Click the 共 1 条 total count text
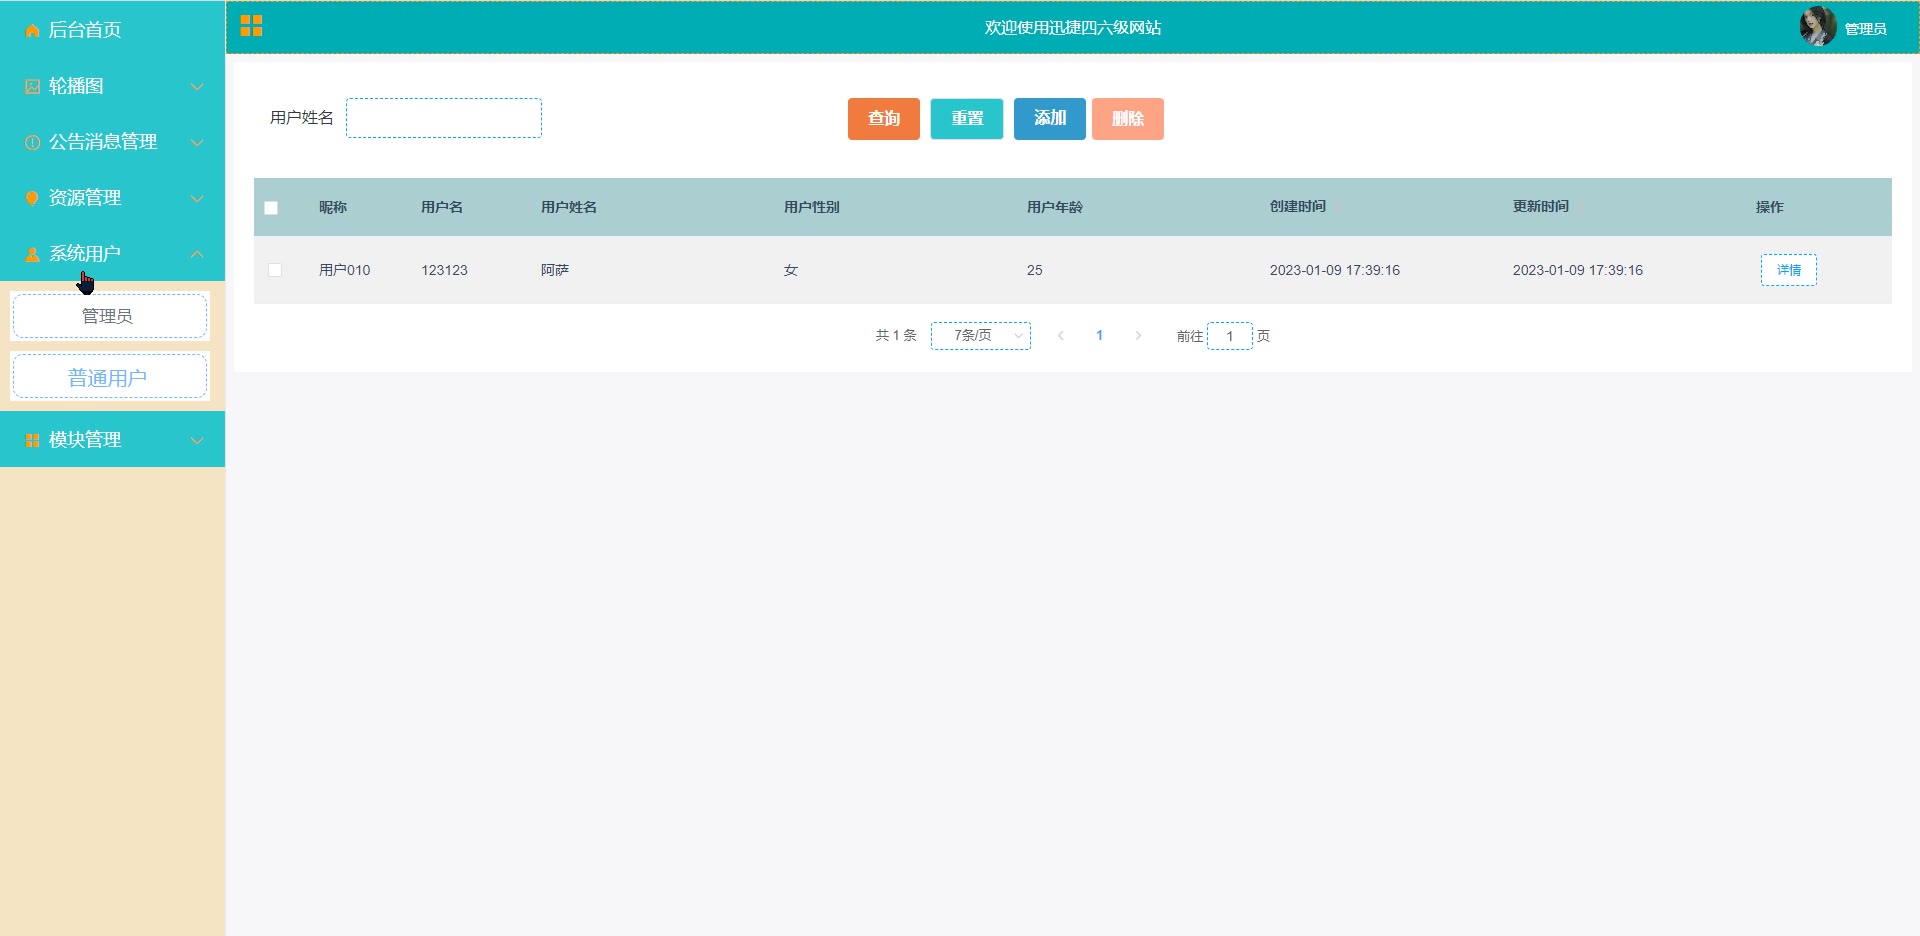 pos(896,336)
